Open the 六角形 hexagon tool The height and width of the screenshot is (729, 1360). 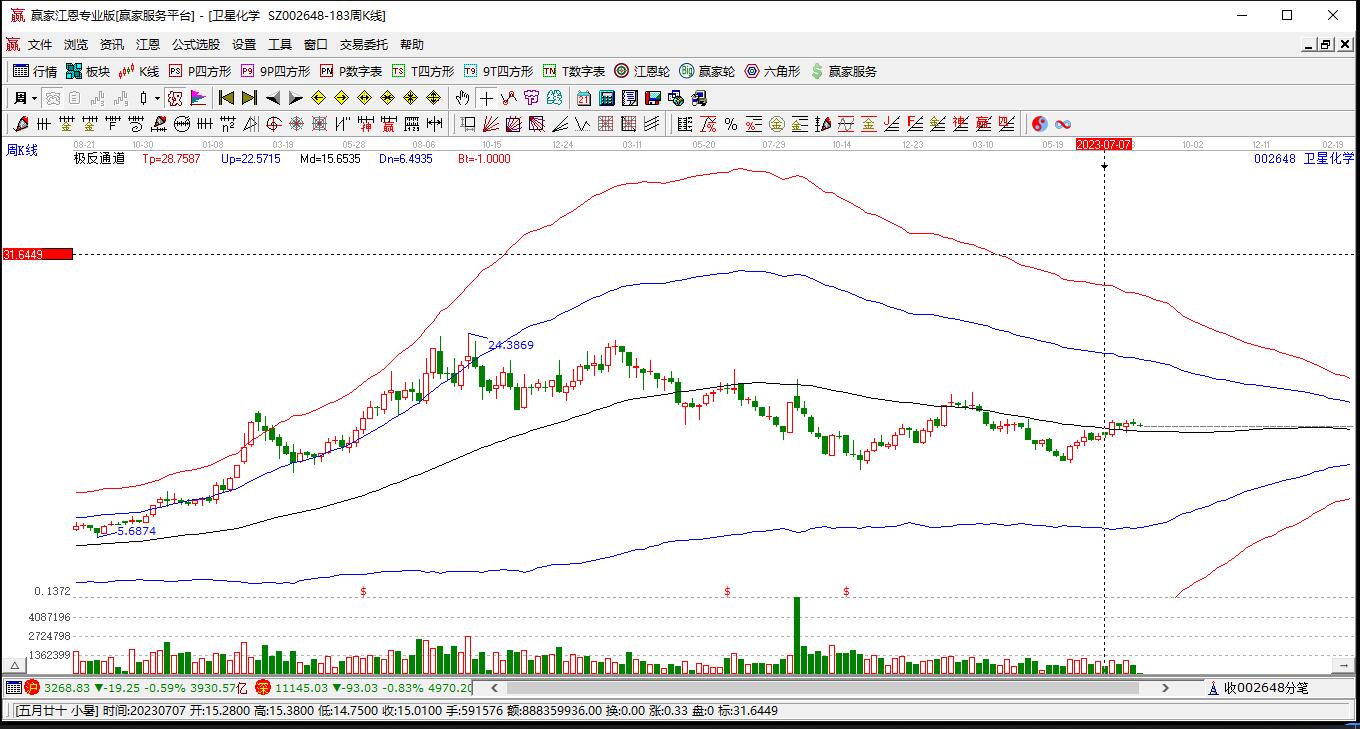pyautogui.click(x=772, y=71)
